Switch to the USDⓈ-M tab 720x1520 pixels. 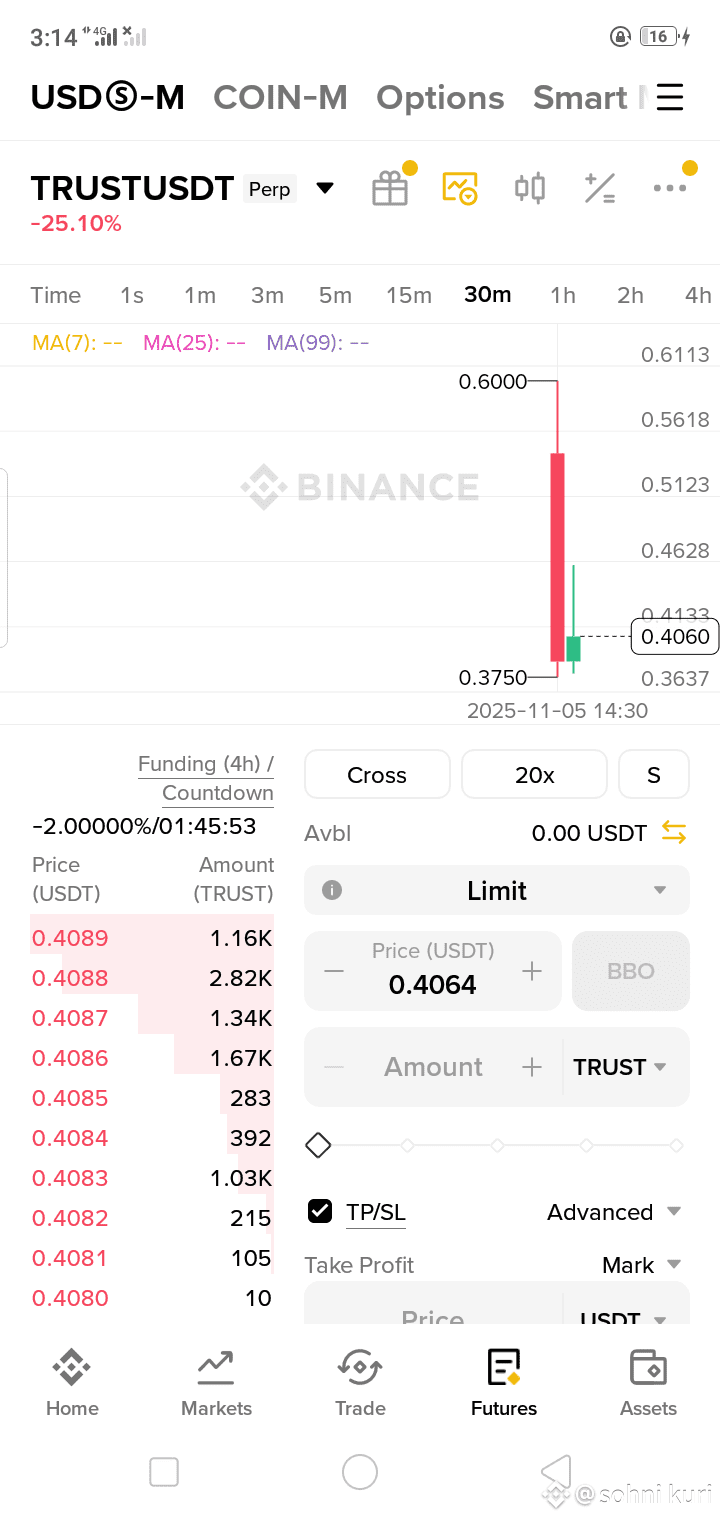[108, 97]
